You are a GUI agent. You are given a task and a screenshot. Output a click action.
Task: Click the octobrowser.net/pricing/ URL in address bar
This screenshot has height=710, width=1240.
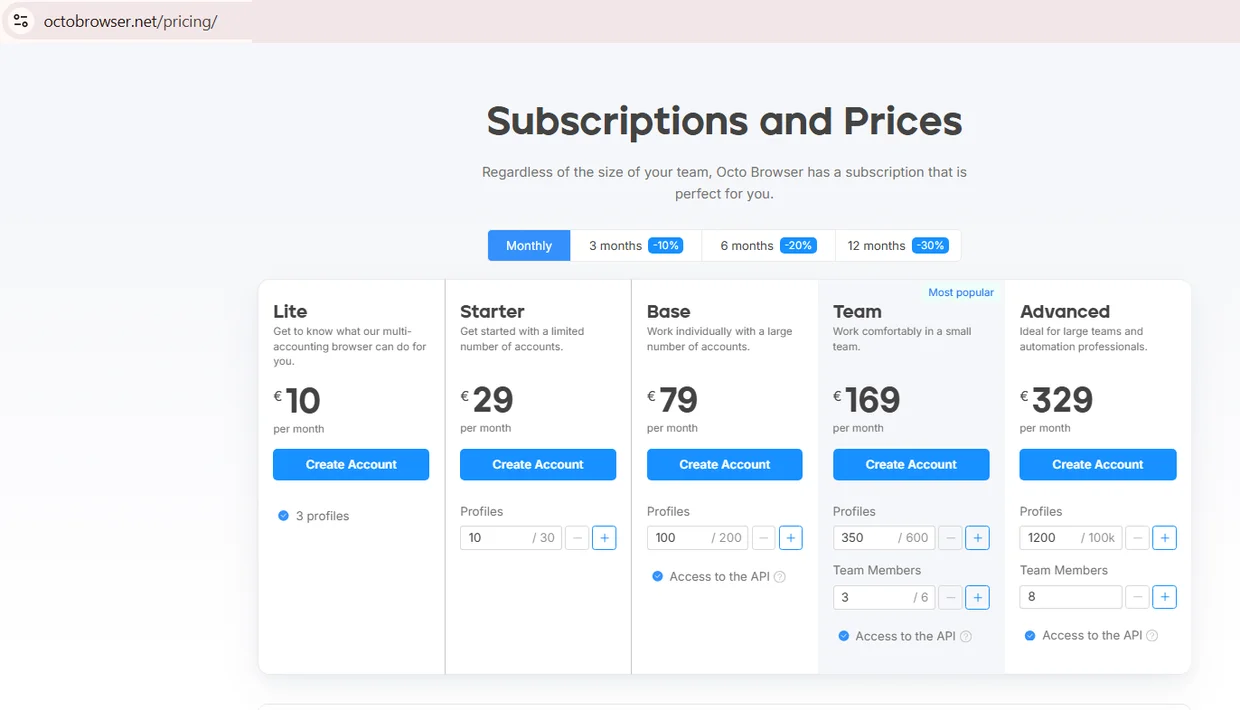[x=131, y=21]
